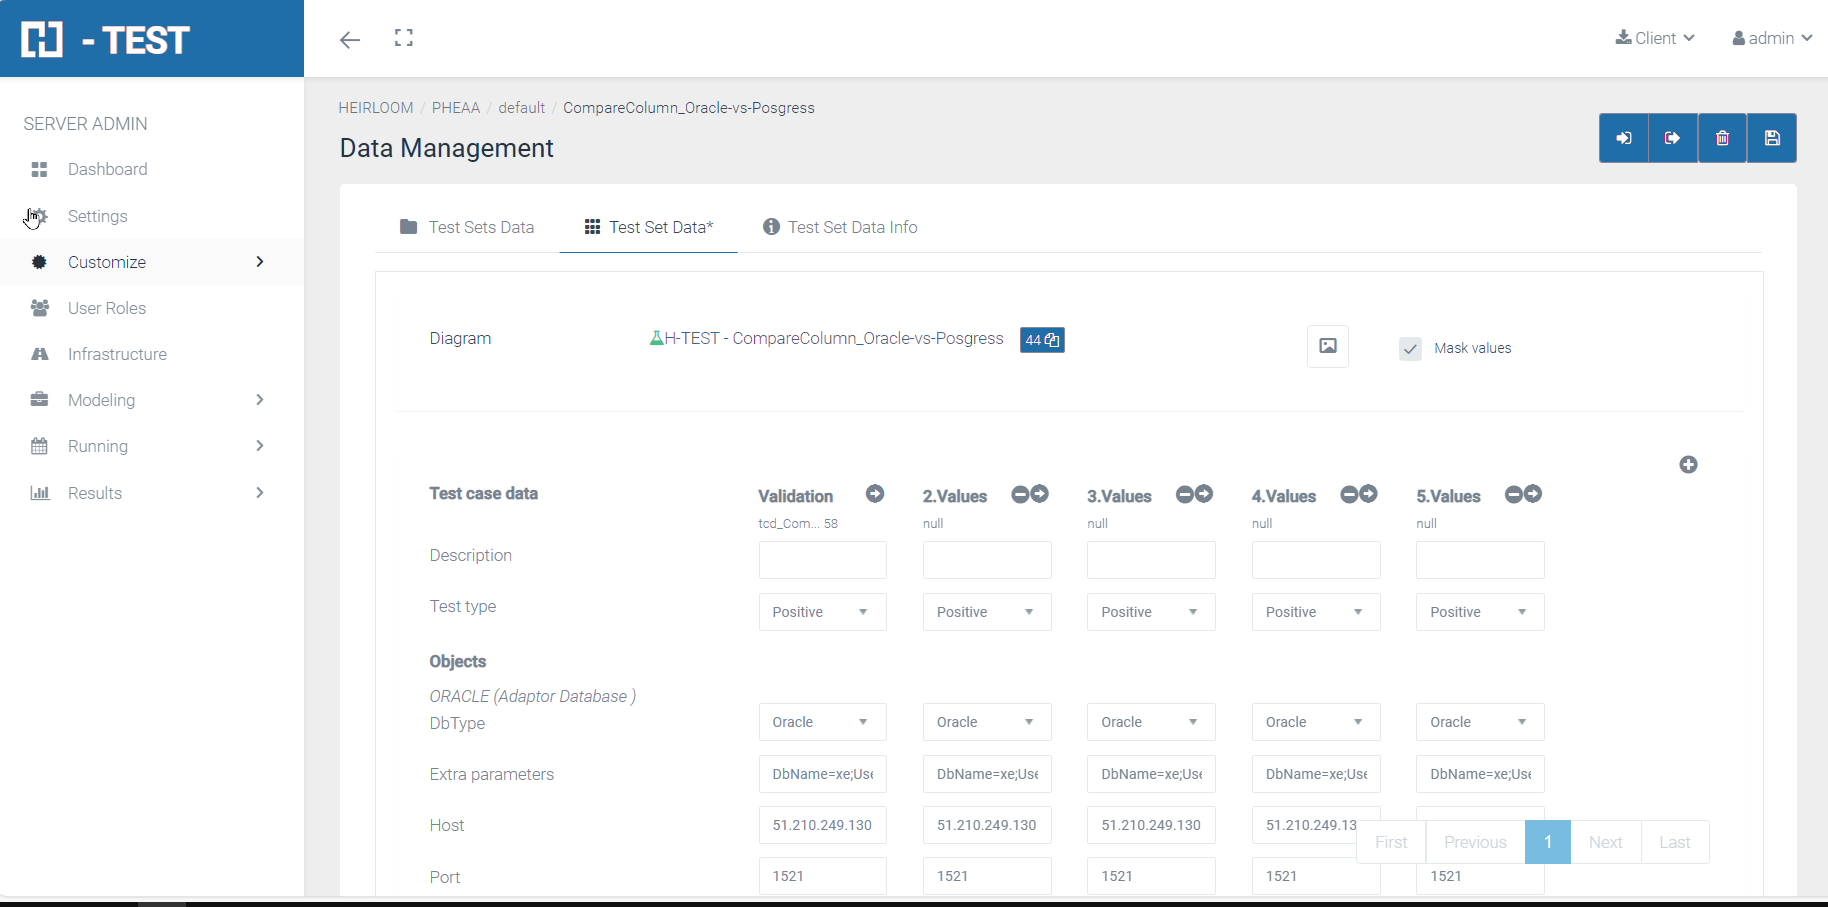Switch to Test Sets Data tab
The height and width of the screenshot is (907, 1828).
pos(467,227)
